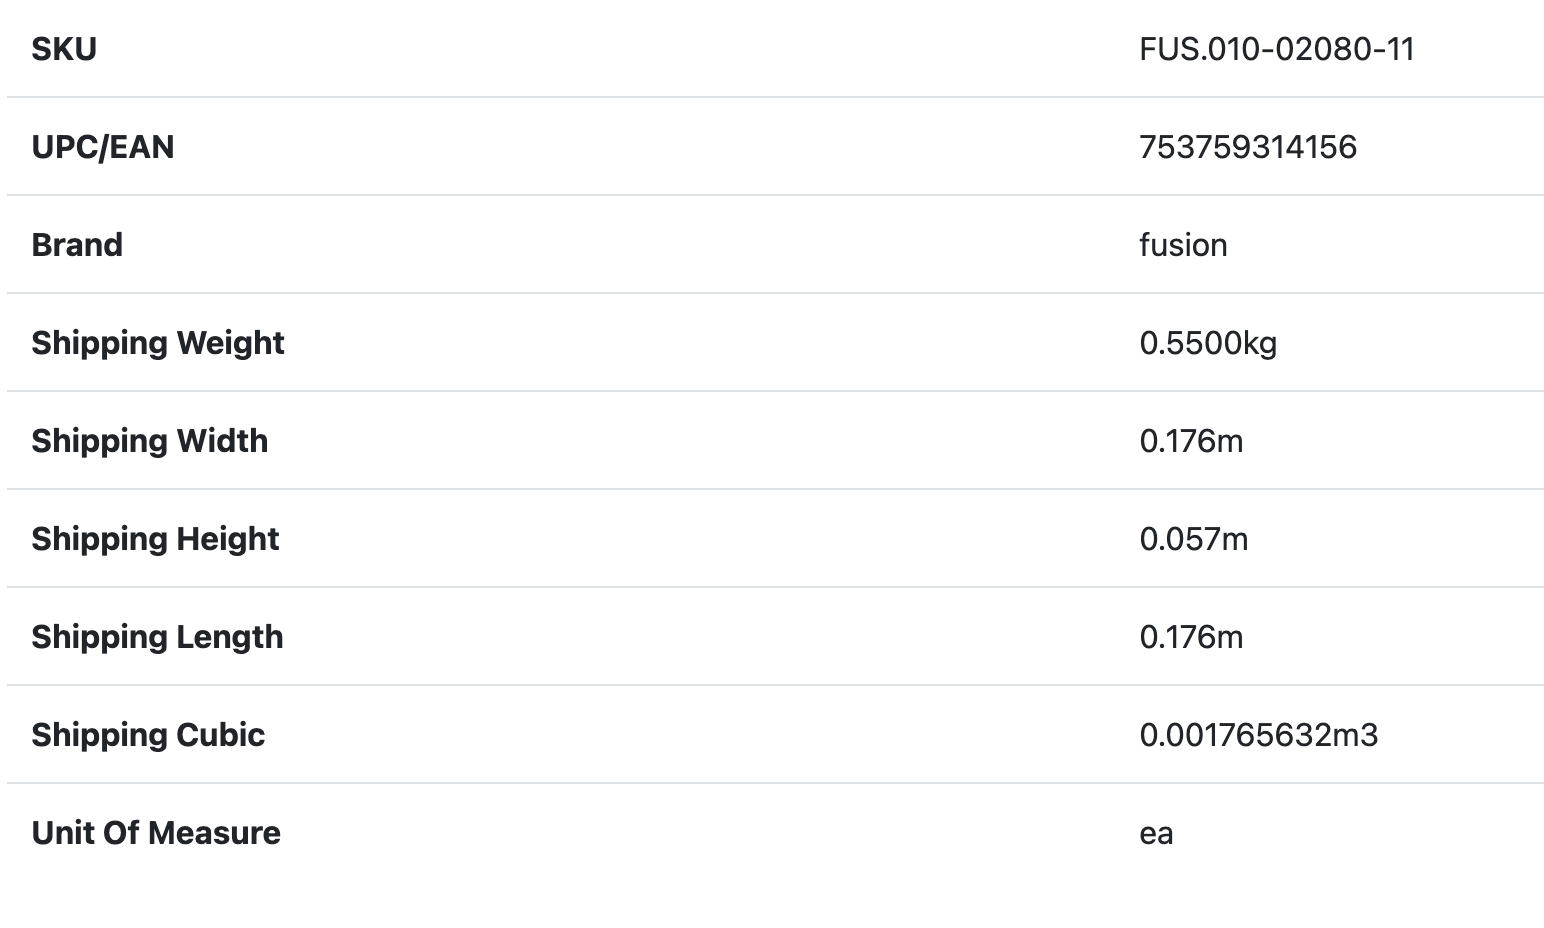
Task: Click the Shipping Length label
Action: click(157, 637)
